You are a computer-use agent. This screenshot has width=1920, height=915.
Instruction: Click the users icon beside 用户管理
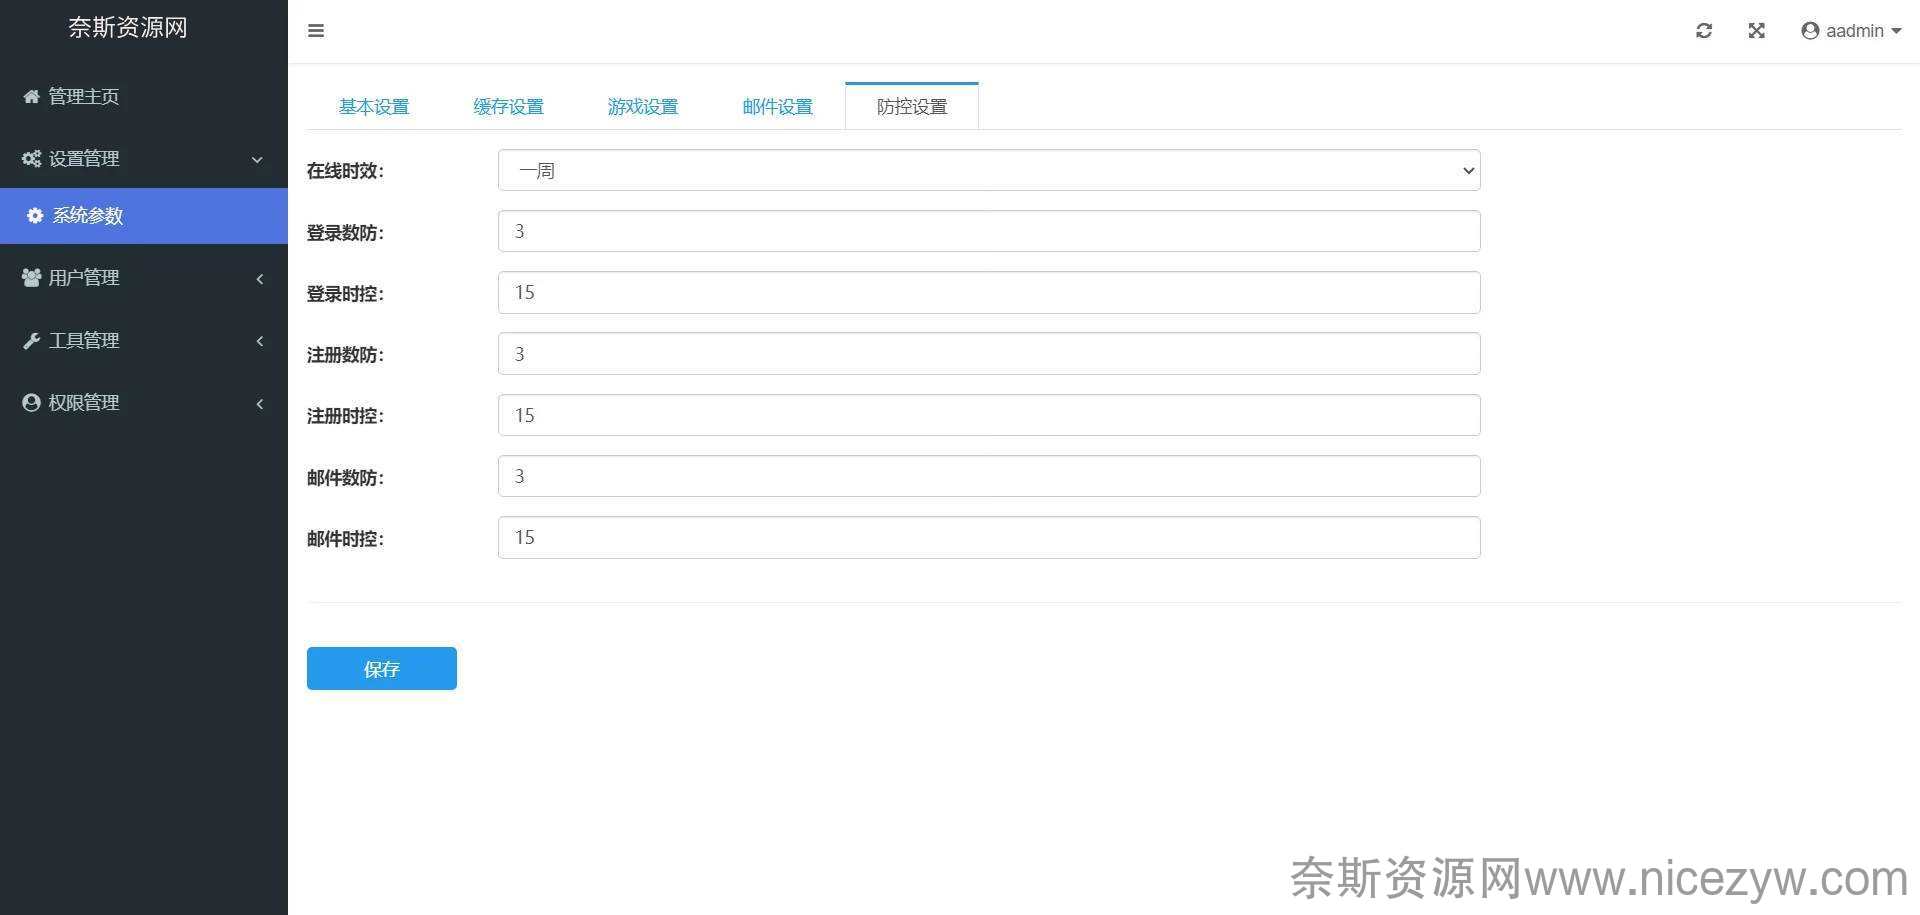point(31,278)
